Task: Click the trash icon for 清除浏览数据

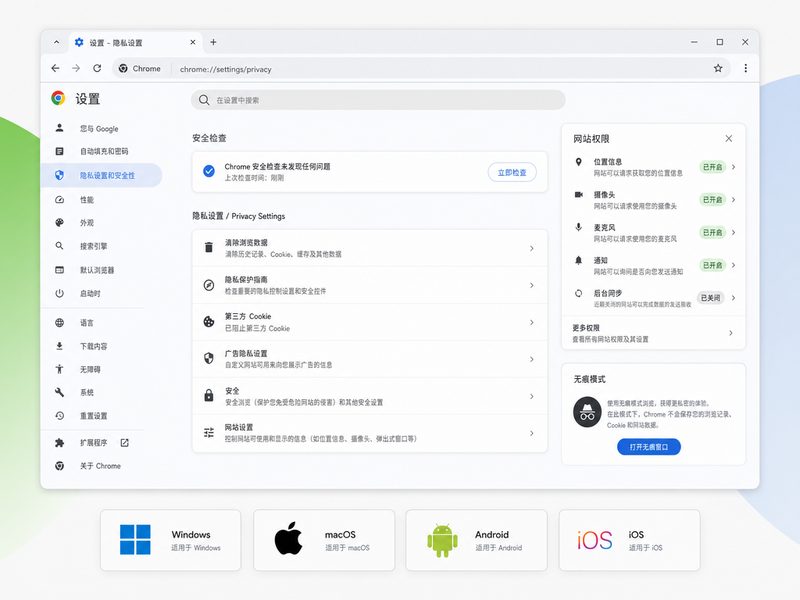Action: pos(209,247)
